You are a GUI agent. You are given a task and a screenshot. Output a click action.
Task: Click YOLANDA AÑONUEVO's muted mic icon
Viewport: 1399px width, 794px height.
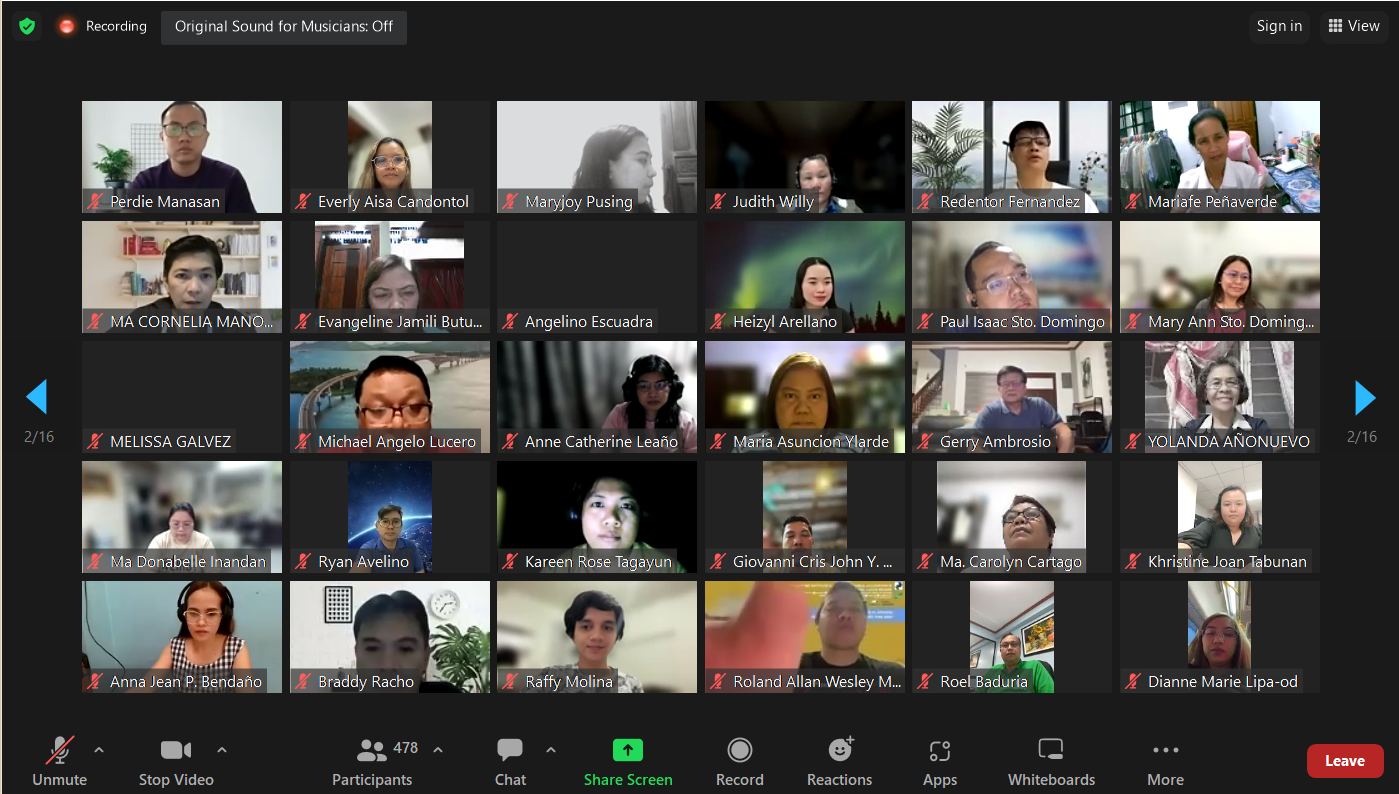[1133, 441]
